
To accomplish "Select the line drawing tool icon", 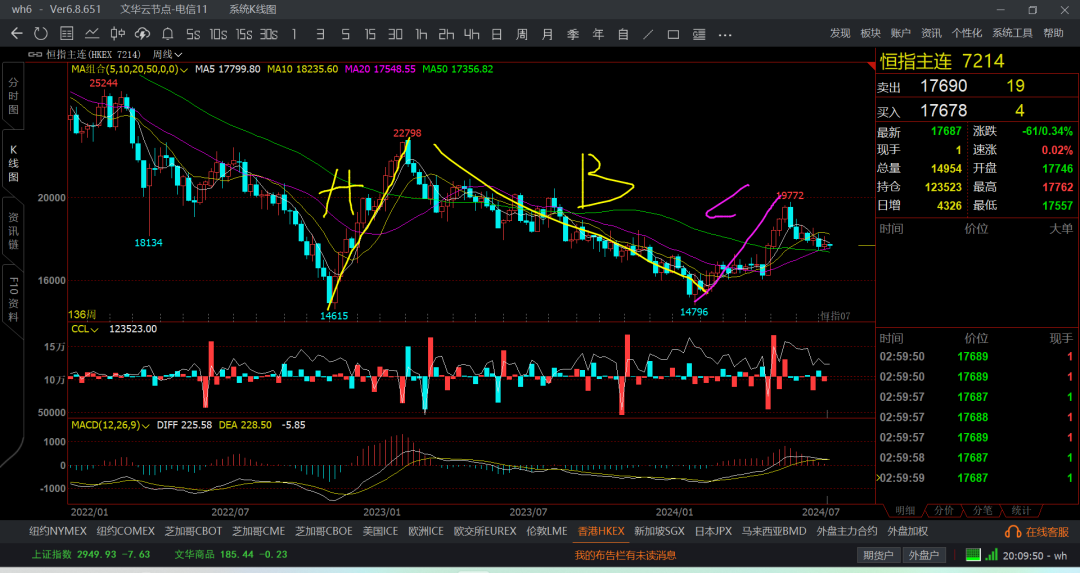I will coord(648,34).
